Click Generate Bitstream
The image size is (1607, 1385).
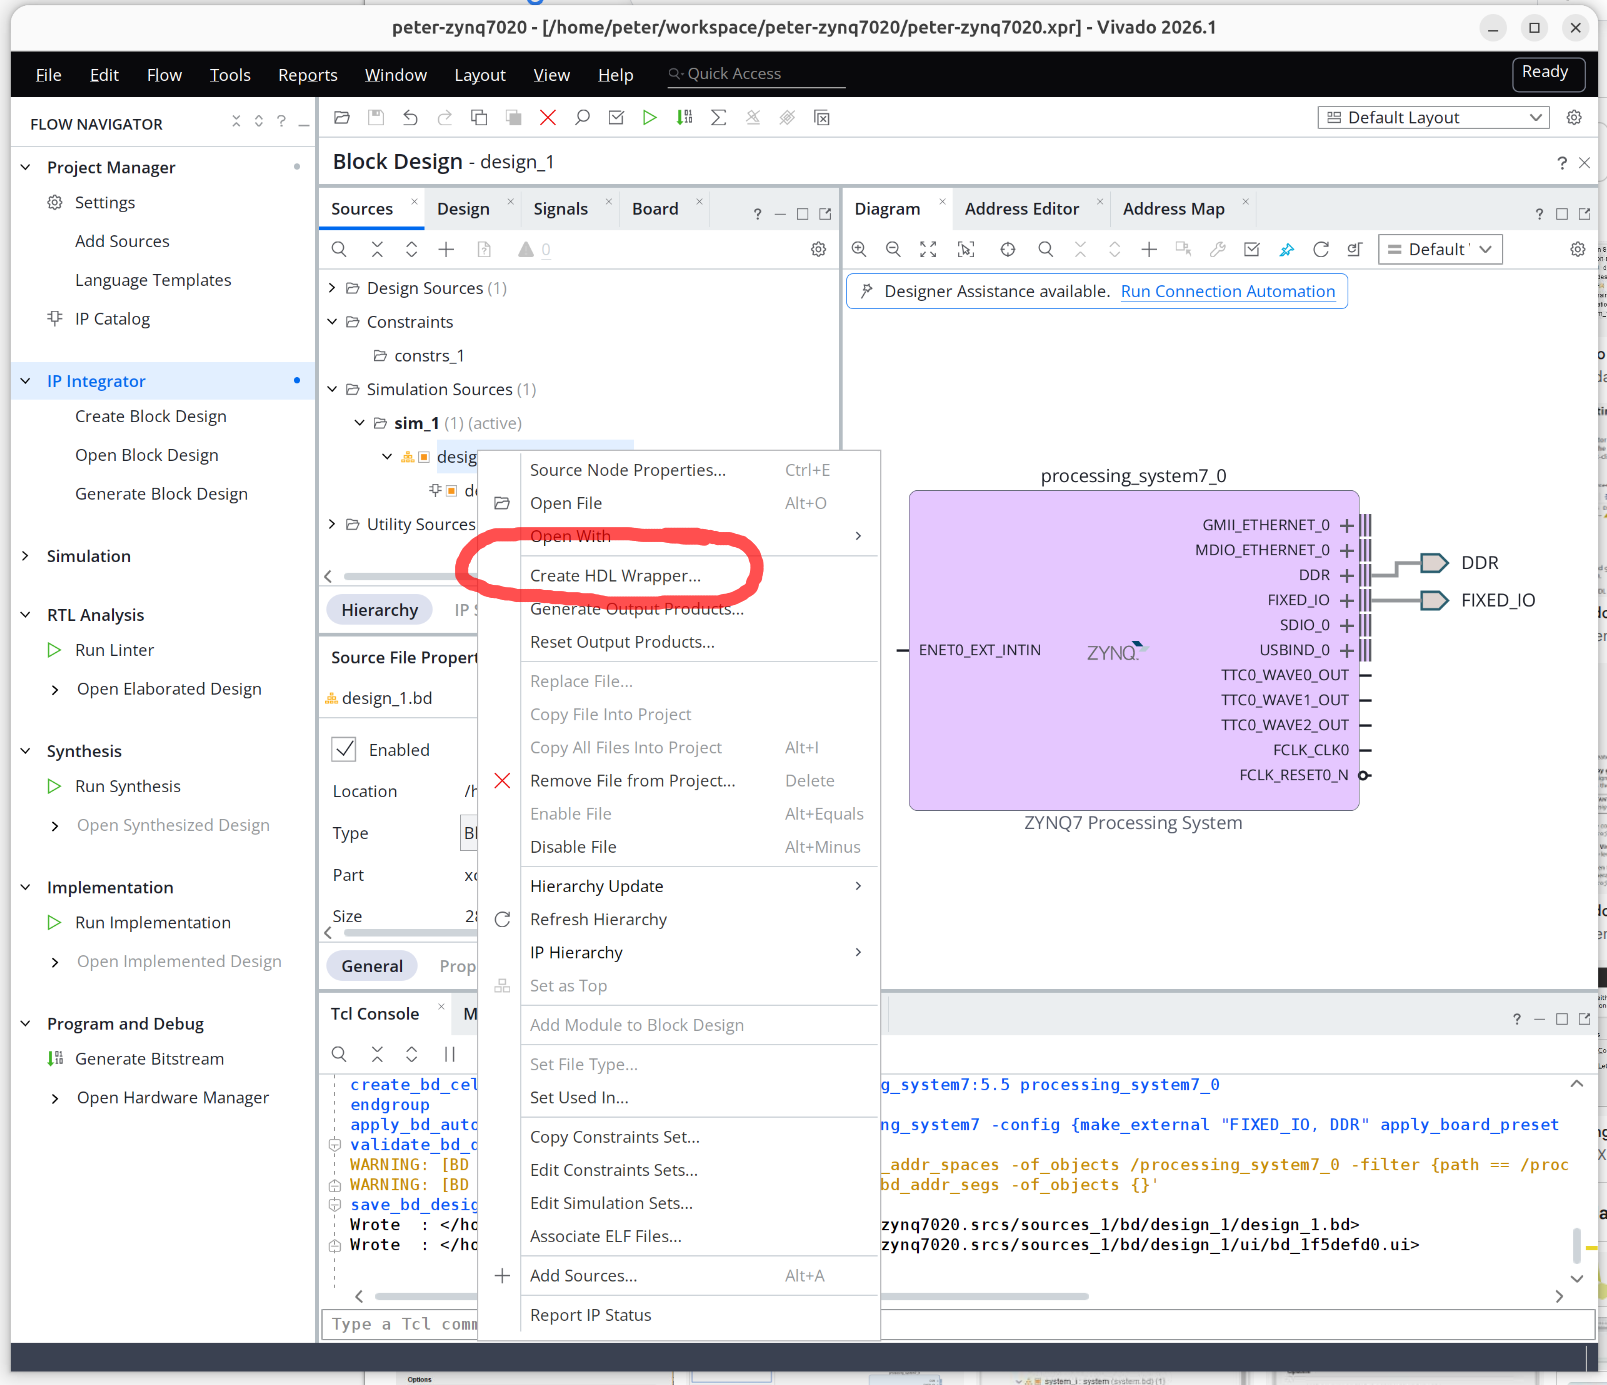(x=150, y=1059)
